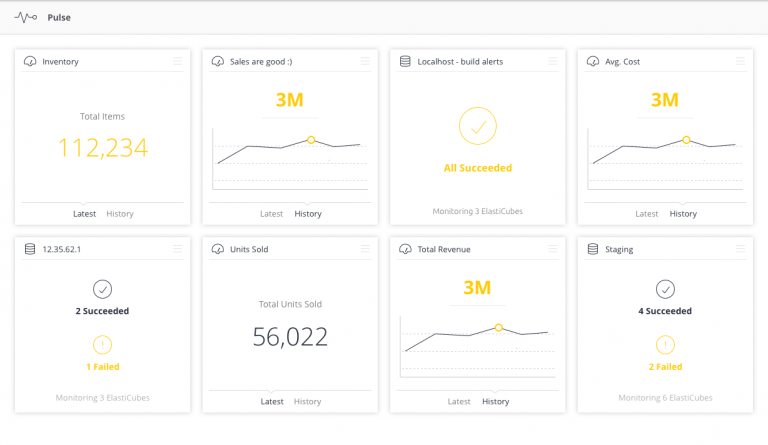Show Latest view on Total Revenue tile
This screenshot has height=445, width=768.
click(459, 401)
